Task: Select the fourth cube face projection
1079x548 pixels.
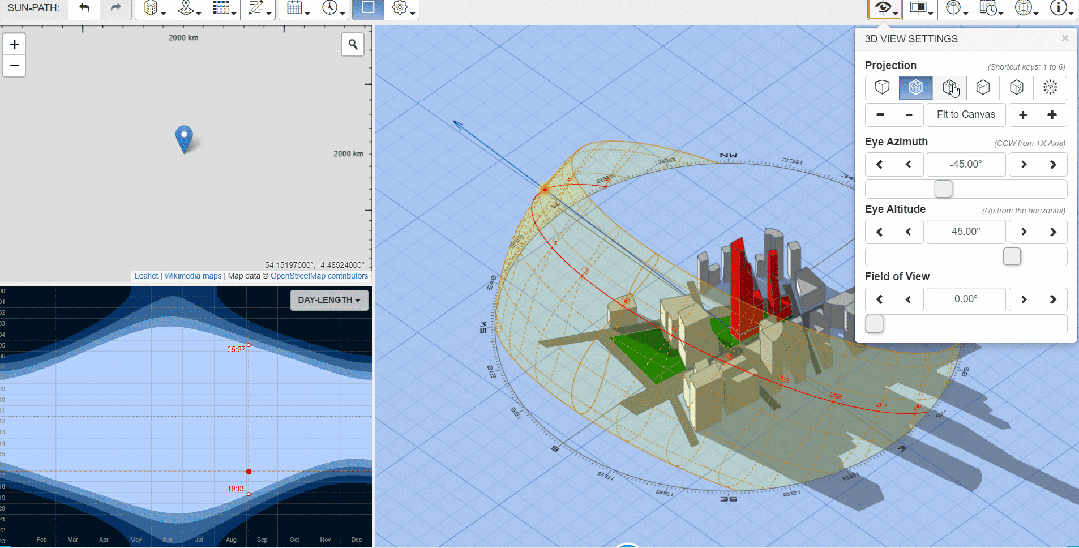Action: click(x=983, y=87)
